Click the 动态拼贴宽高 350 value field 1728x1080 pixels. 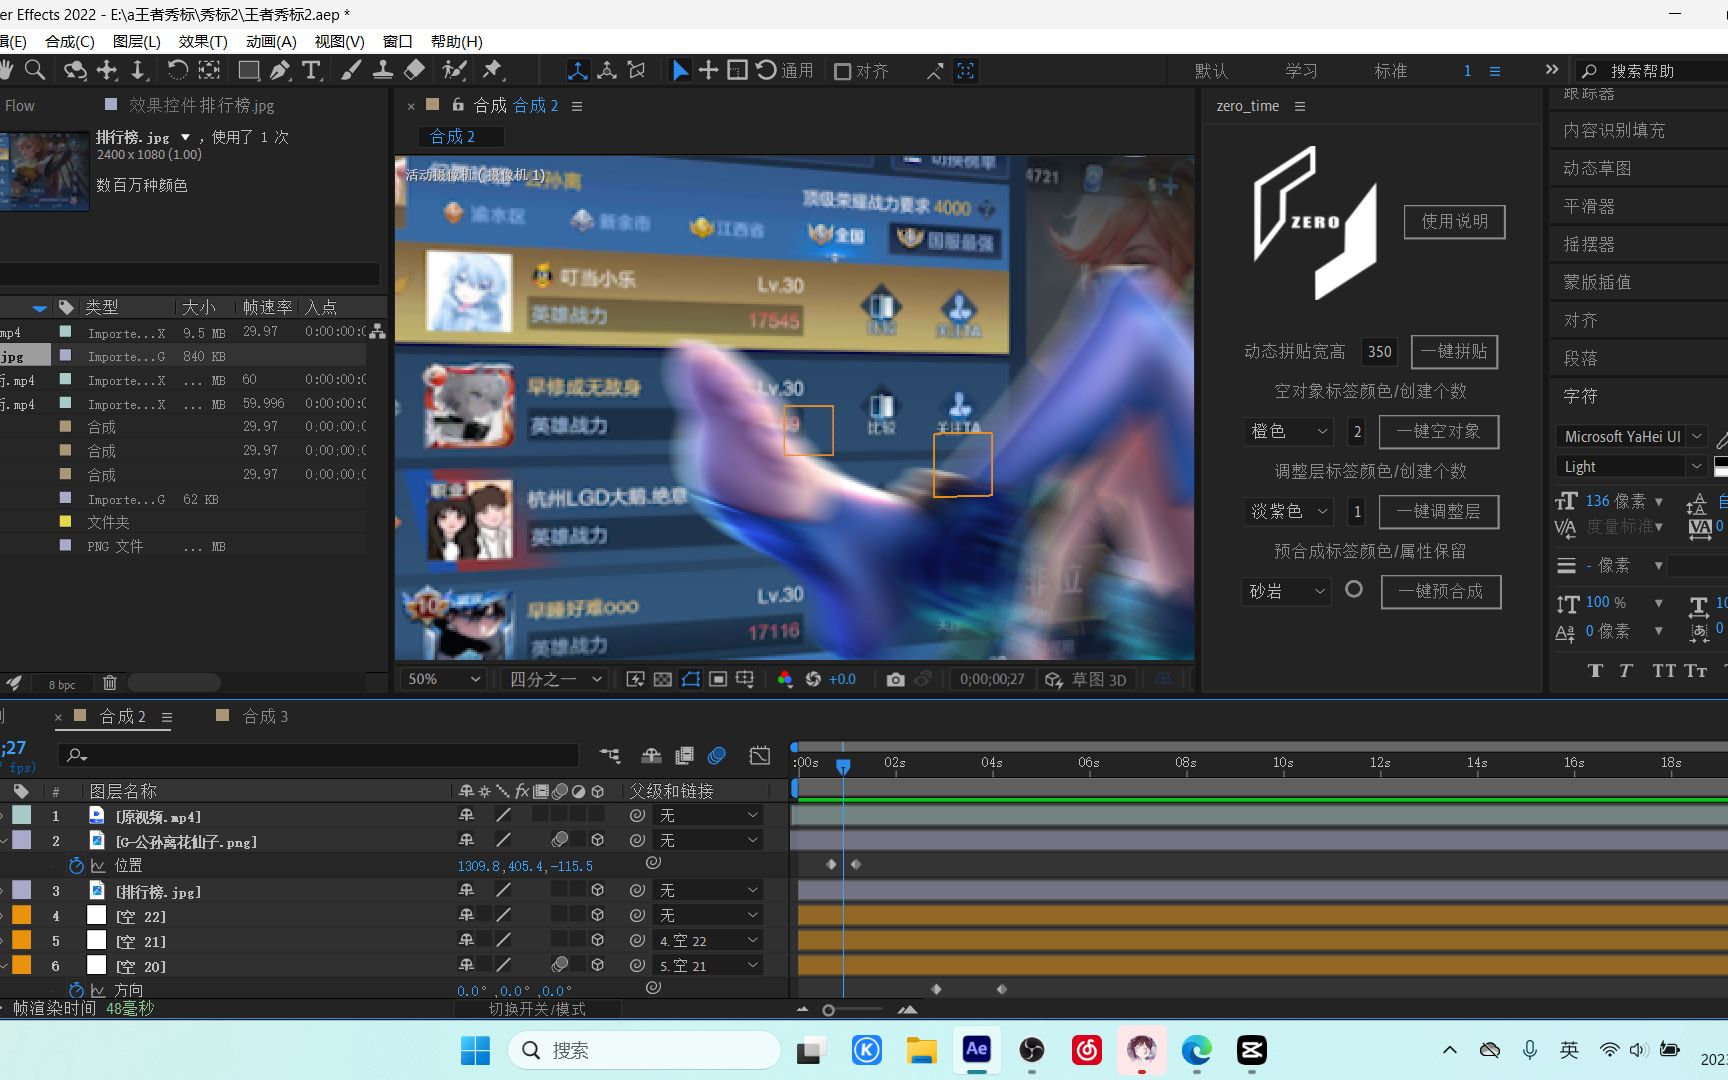(1380, 351)
